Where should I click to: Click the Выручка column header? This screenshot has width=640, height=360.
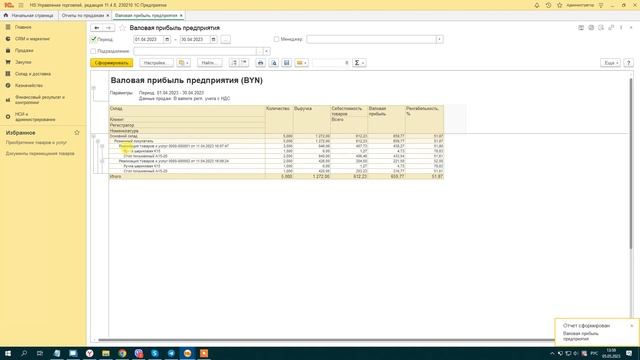click(311, 119)
